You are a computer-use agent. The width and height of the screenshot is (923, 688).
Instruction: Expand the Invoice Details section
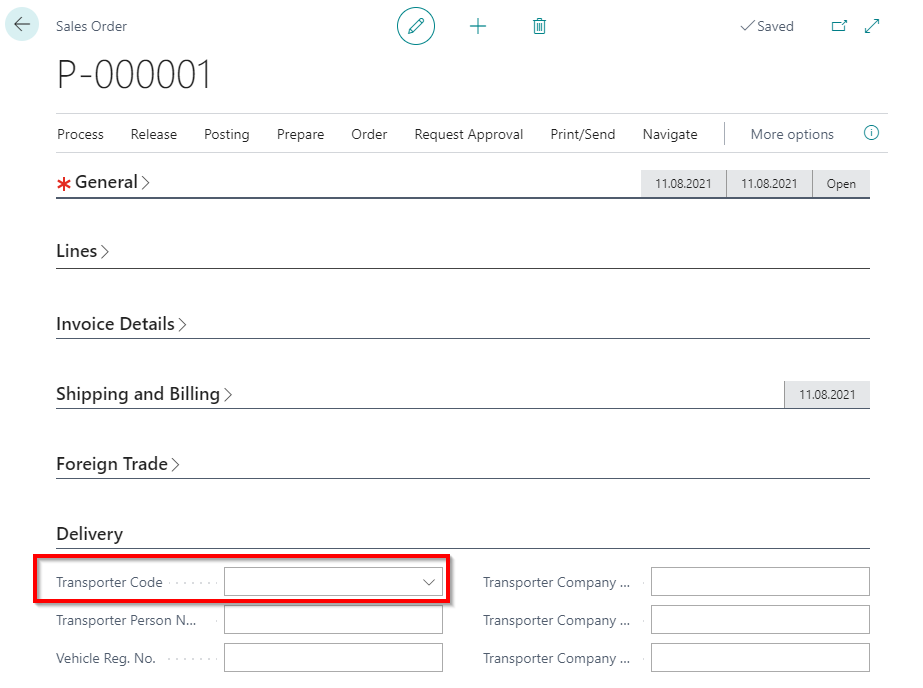point(121,324)
